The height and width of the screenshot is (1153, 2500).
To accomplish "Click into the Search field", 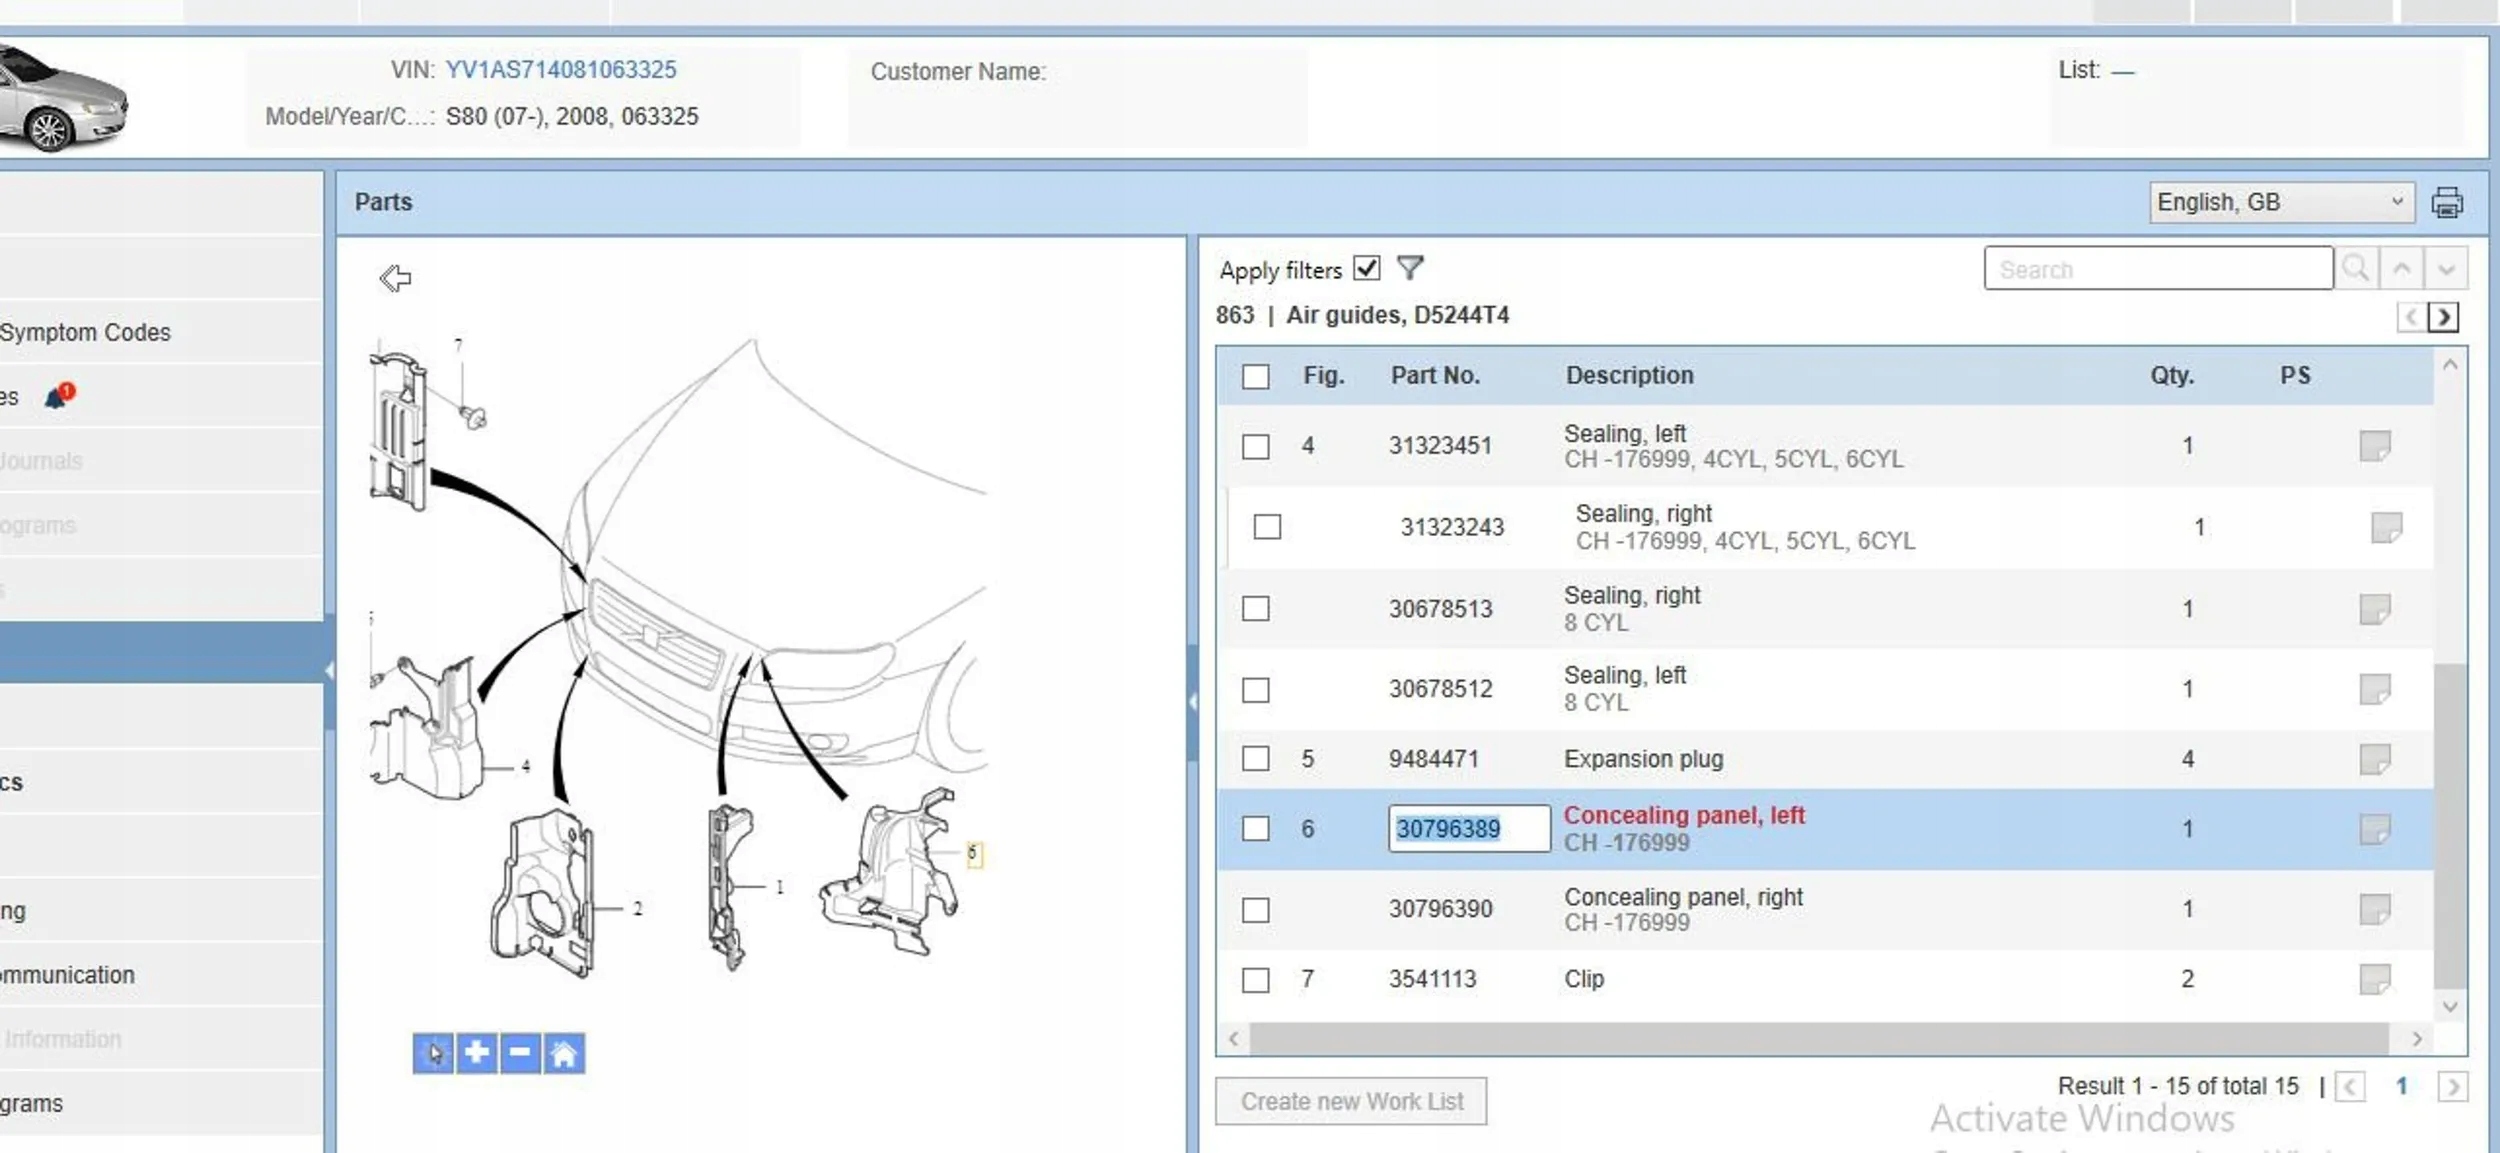I will pyautogui.click(x=2157, y=270).
